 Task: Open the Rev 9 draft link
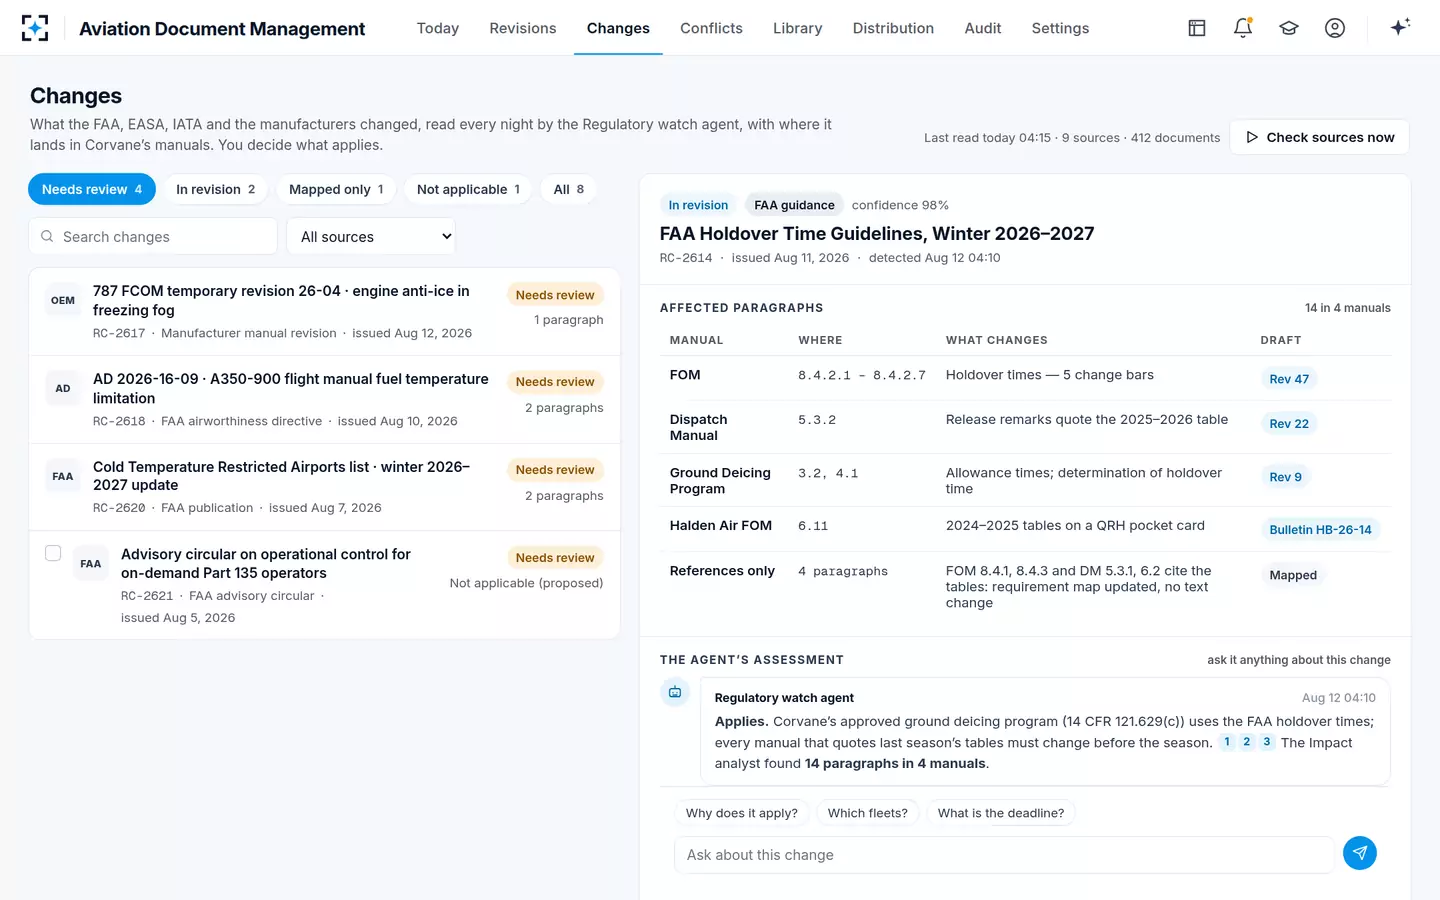[x=1285, y=477]
